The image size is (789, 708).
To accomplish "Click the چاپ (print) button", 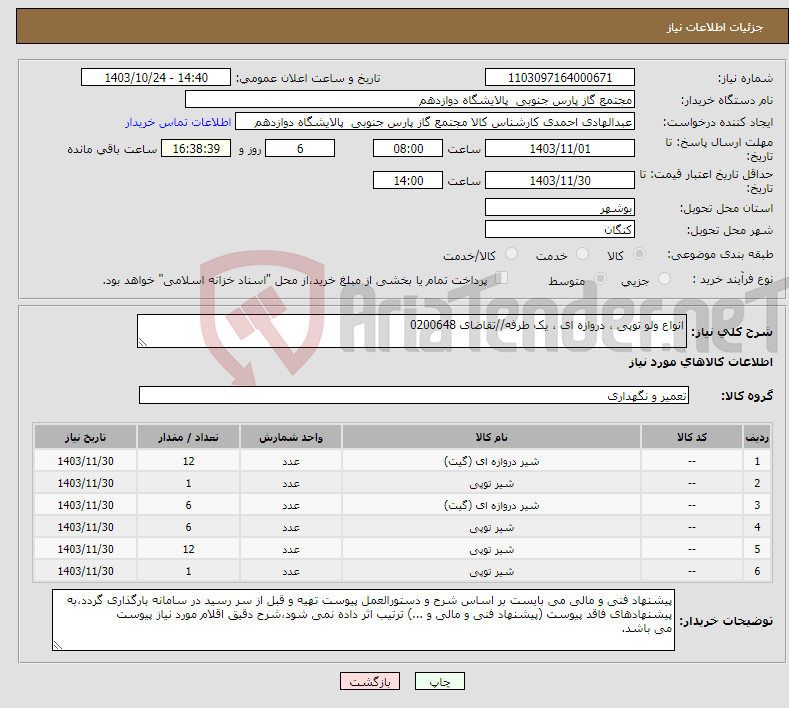I will point(439,681).
